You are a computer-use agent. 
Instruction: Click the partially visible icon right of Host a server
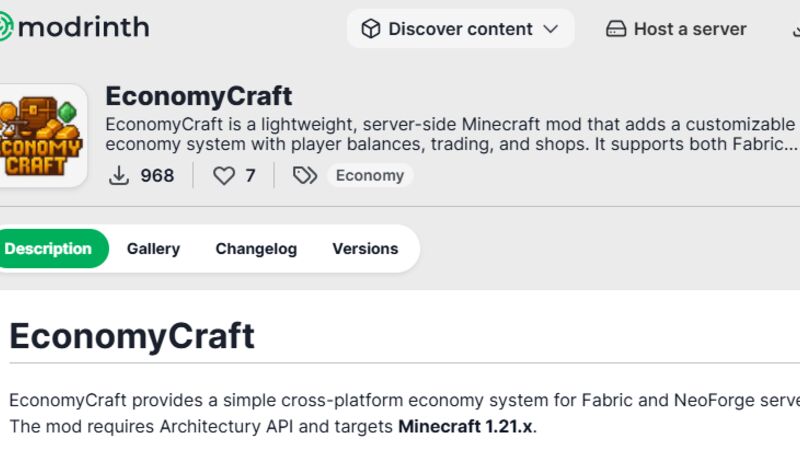click(x=795, y=29)
